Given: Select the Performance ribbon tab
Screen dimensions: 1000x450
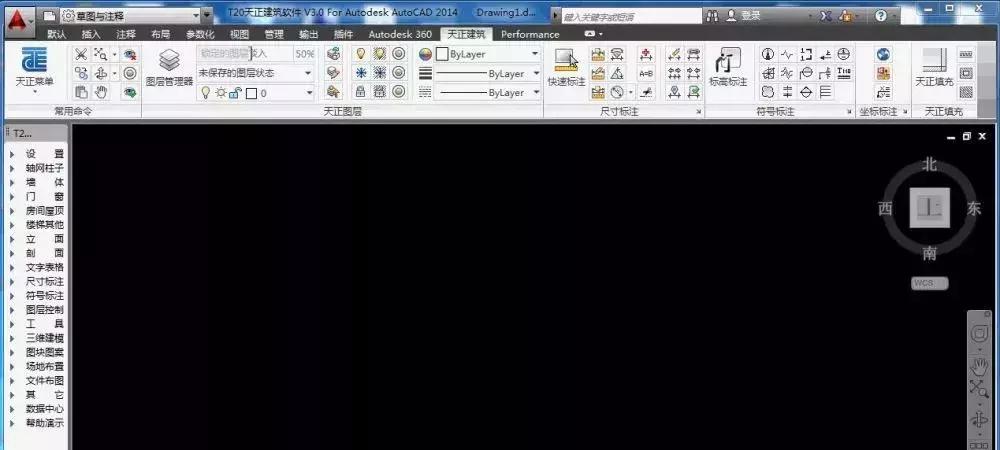Looking at the screenshot, I should (x=530, y=34).
